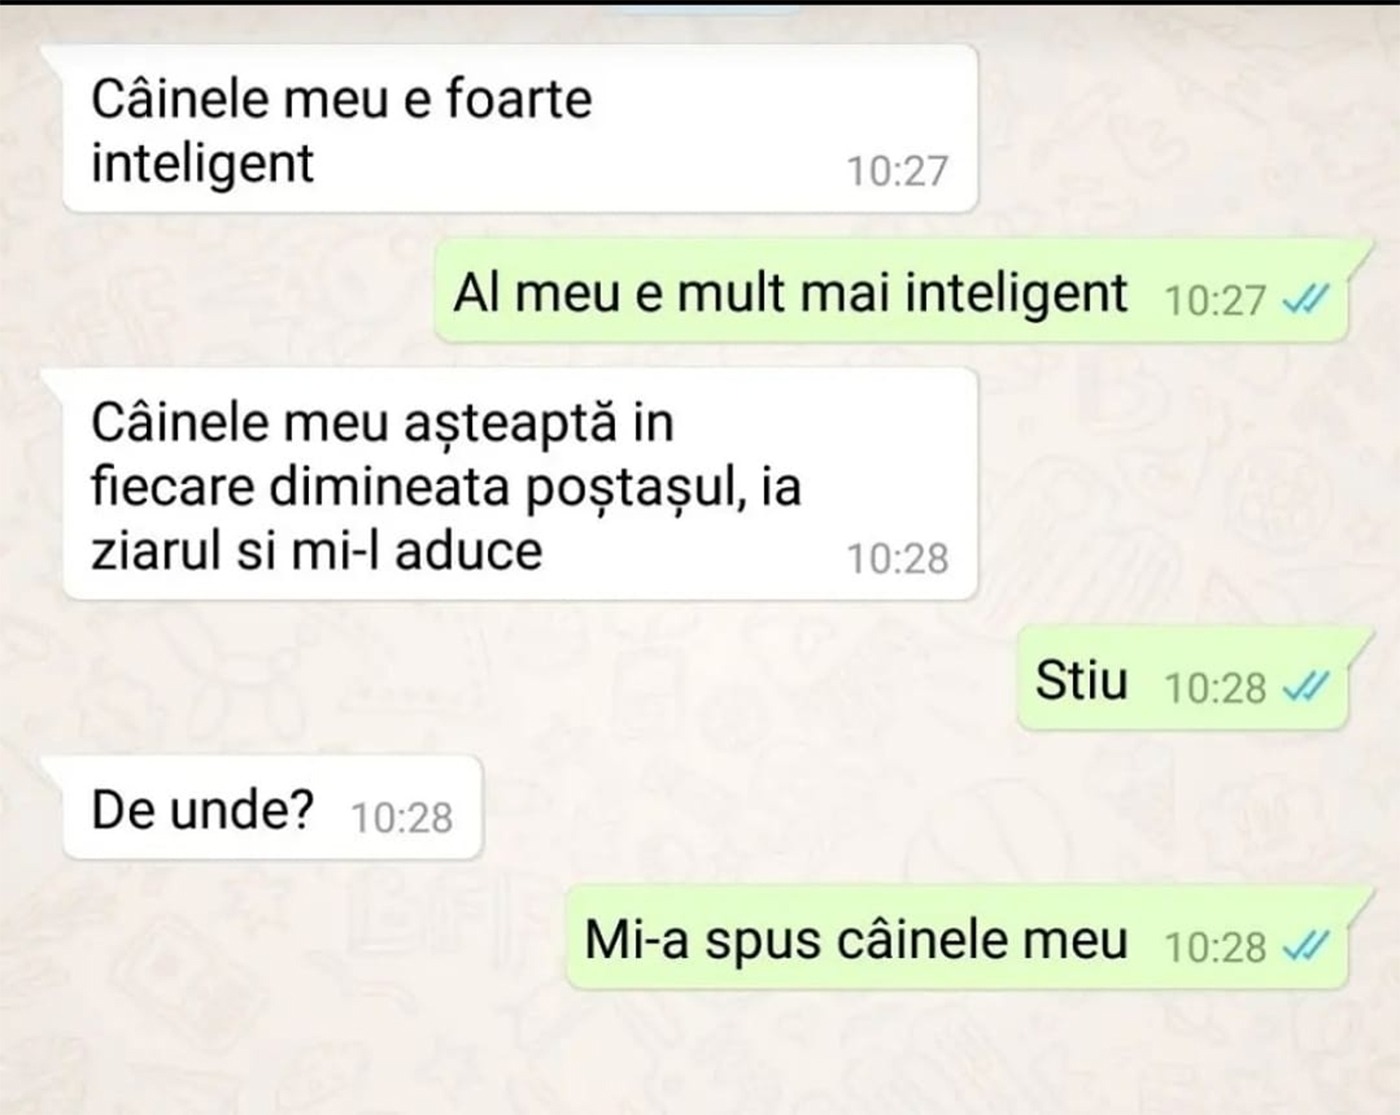Tap the 10:28 timestamp next to 'De unde?'
This screenshot has width=1400, height=1115.
pos(402,818)
